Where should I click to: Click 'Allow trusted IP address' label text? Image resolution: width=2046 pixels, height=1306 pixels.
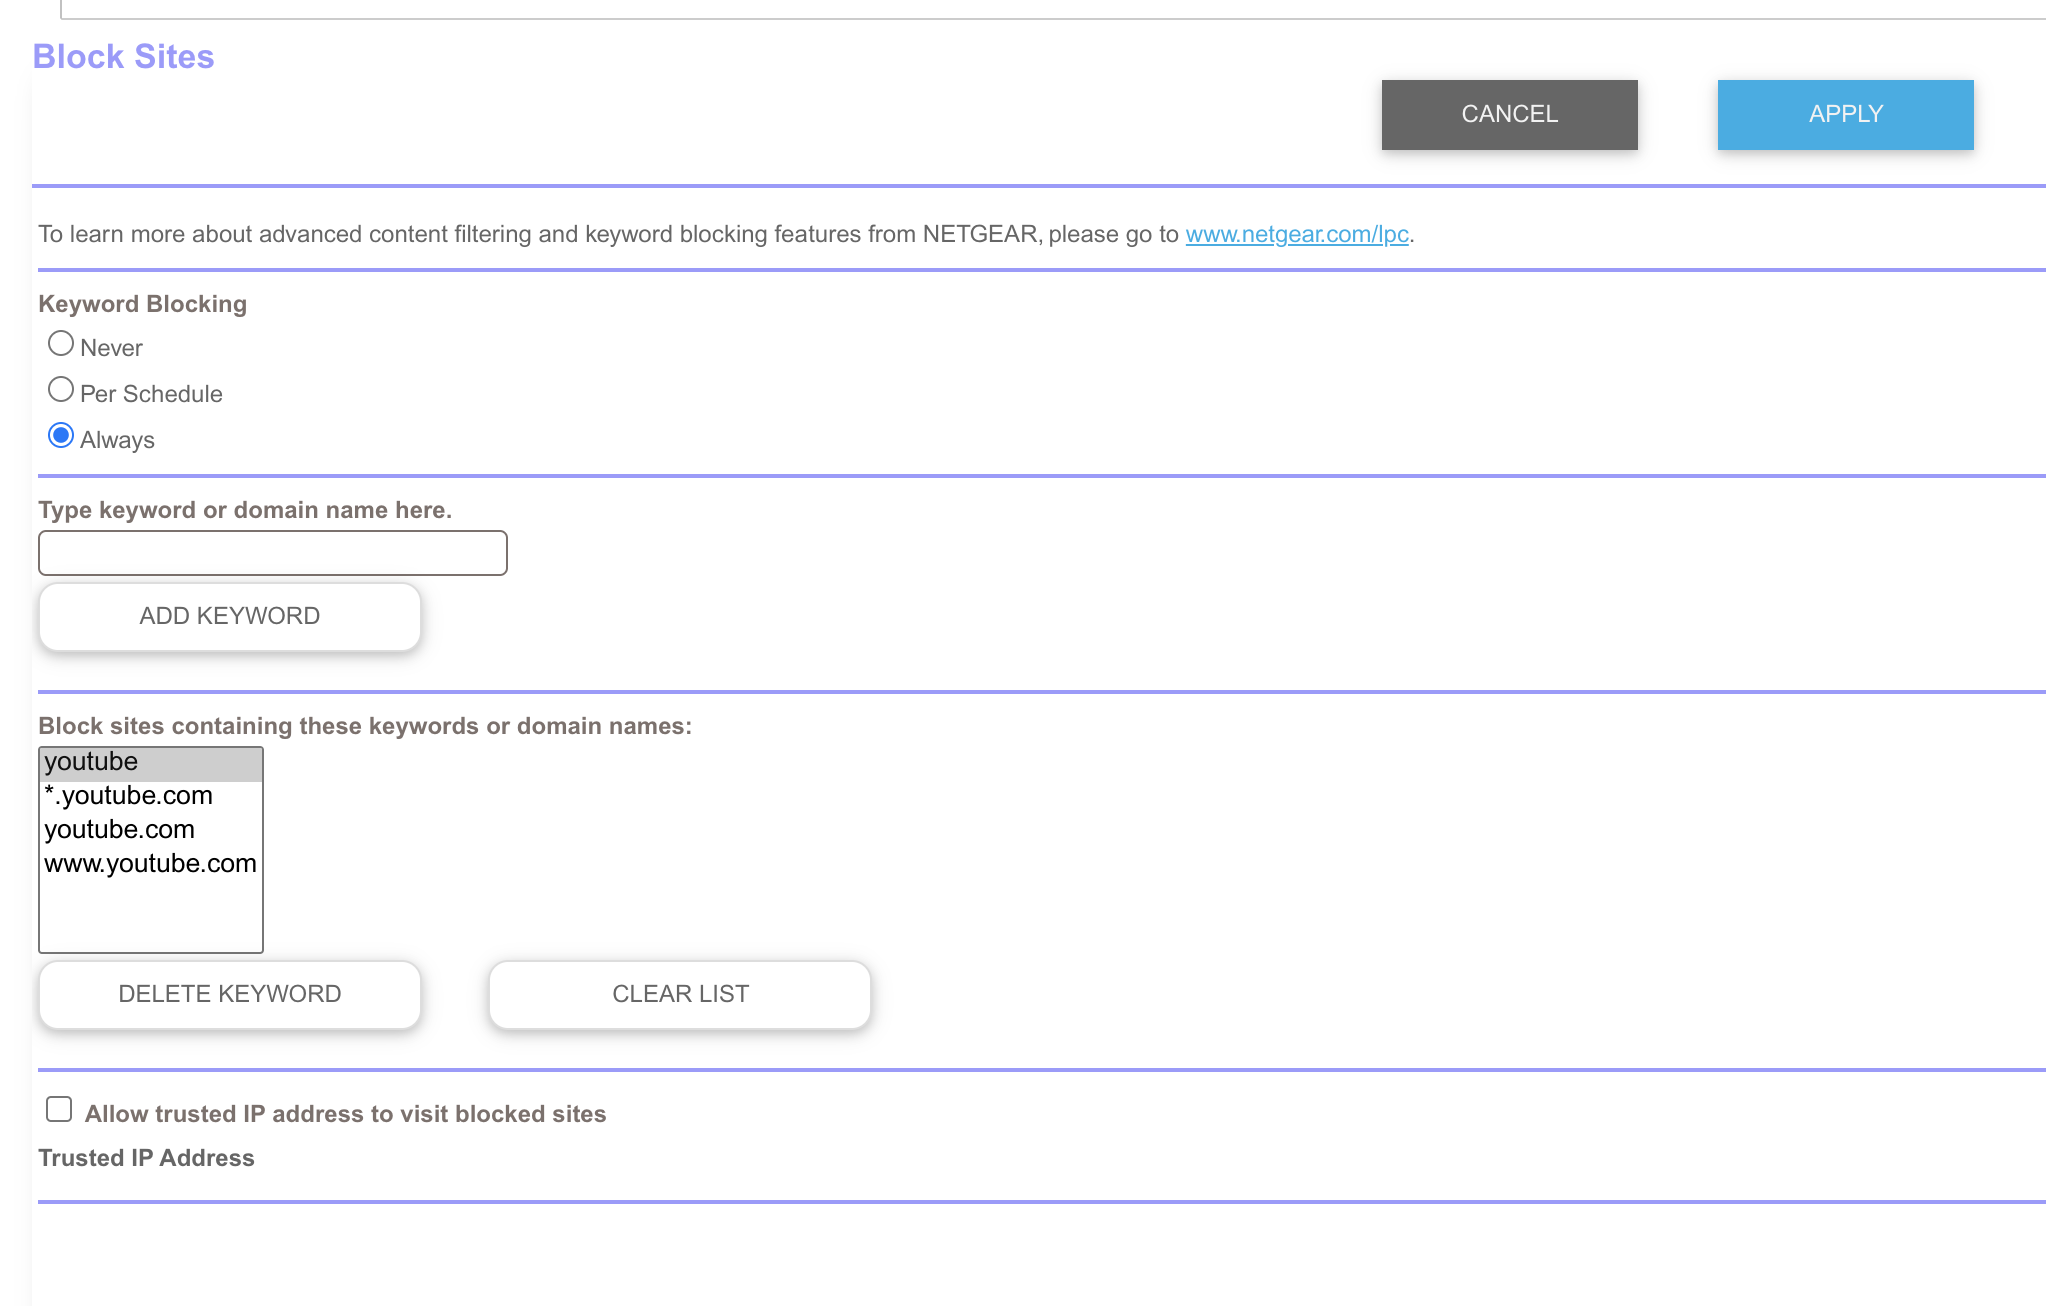point(345,1114)
